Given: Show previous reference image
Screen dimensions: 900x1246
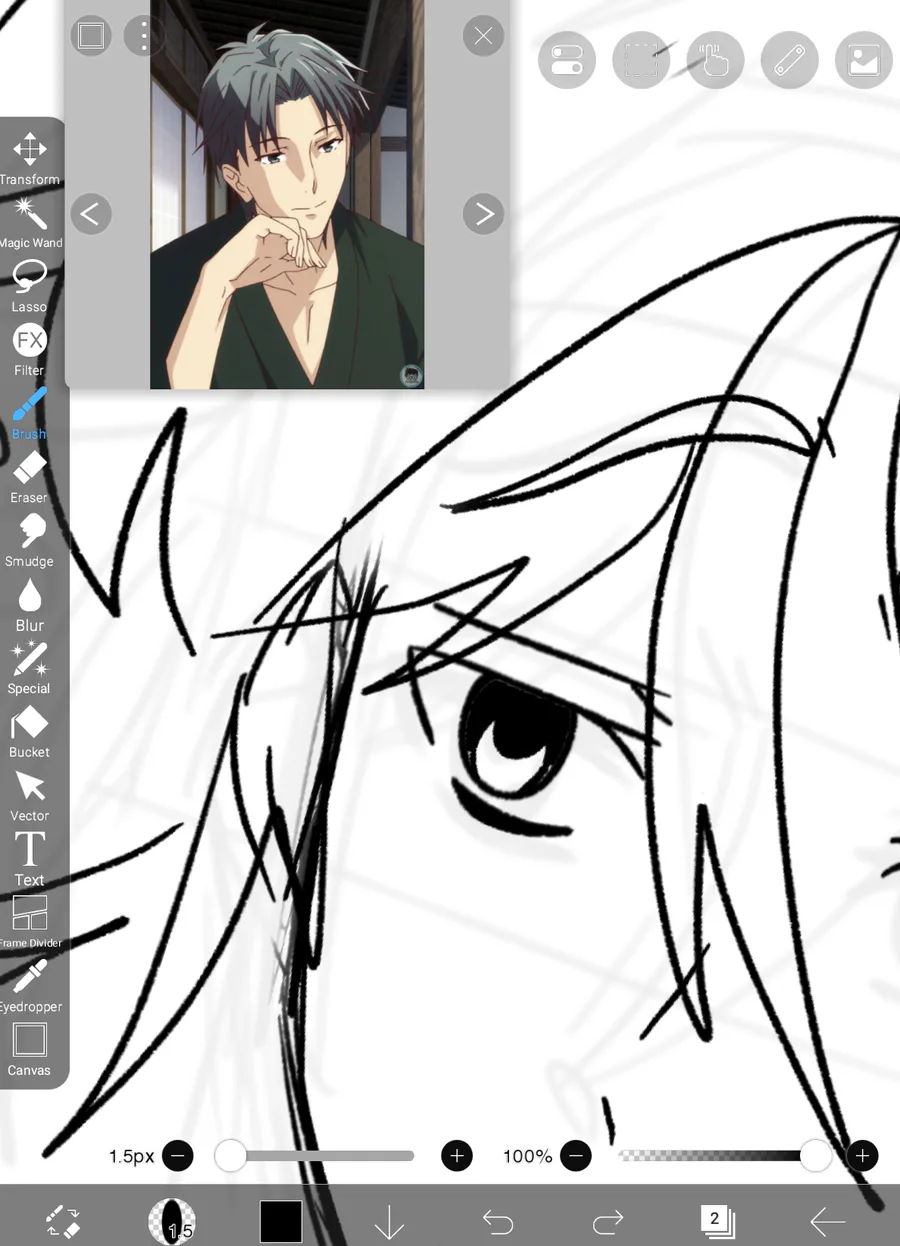Looking at the screenshot, I should tap(90, 213).
